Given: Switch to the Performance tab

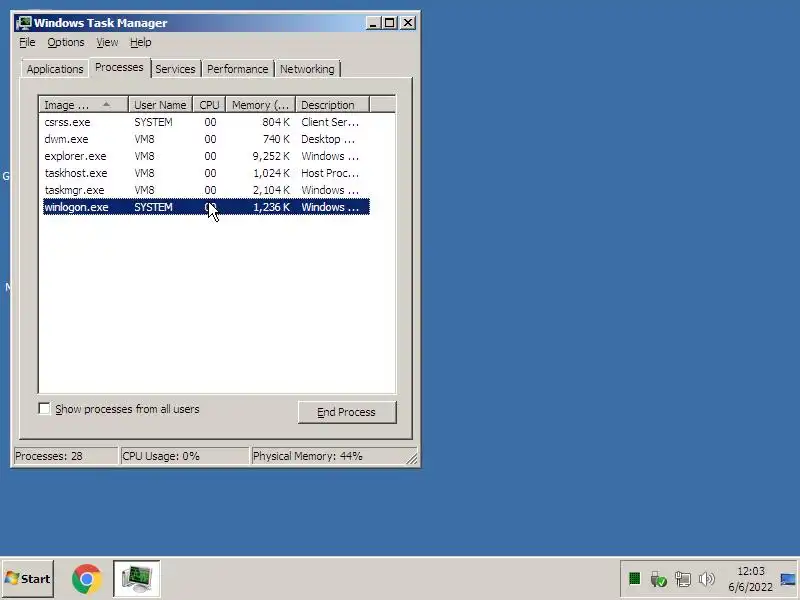Looking at the screenshot, I should [237, 69].
